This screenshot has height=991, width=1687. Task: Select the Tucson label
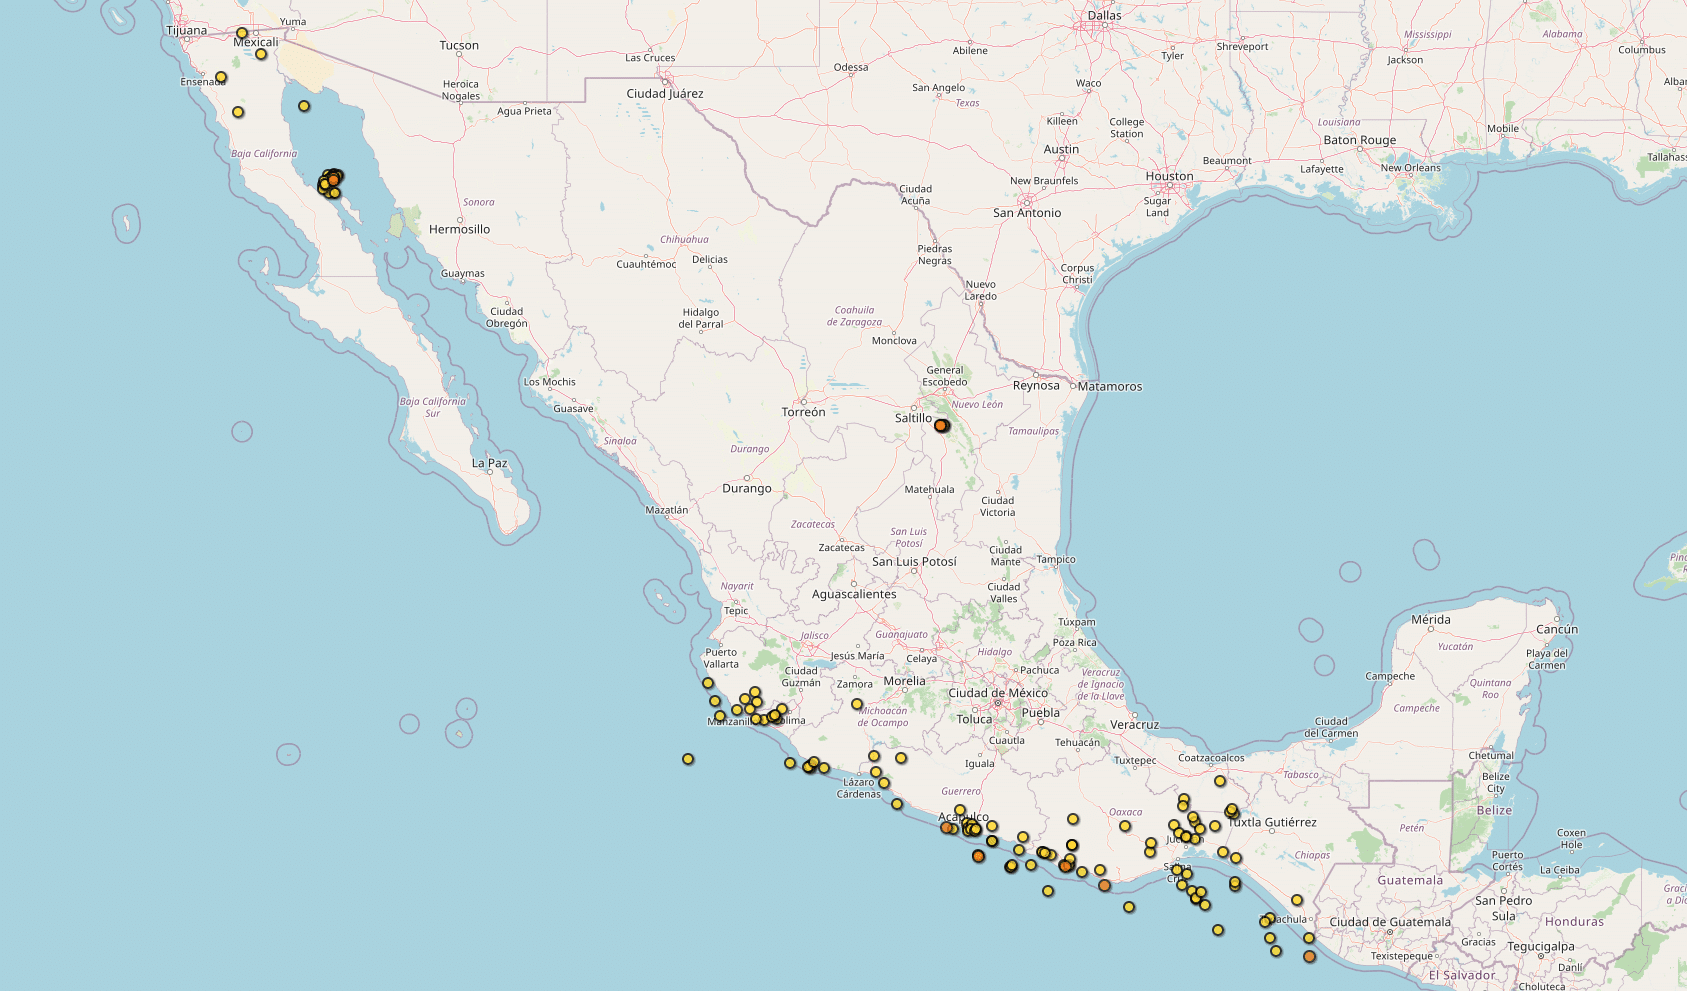click(459, 45)
